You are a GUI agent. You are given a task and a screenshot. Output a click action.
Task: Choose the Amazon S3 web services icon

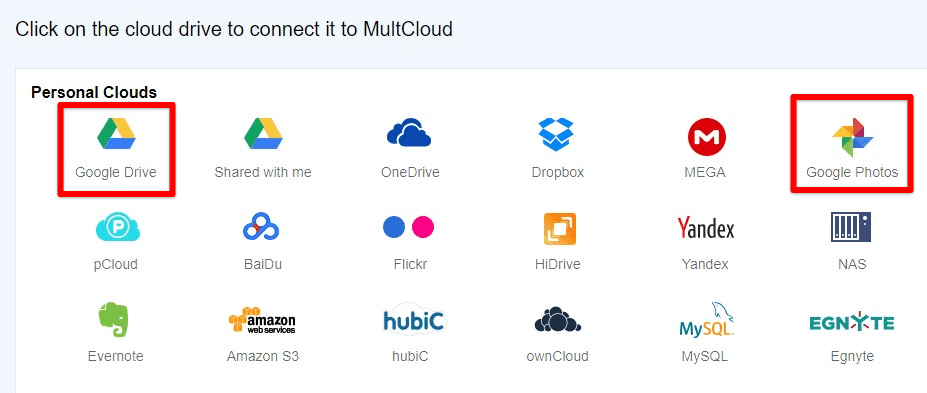coord(262,321)
